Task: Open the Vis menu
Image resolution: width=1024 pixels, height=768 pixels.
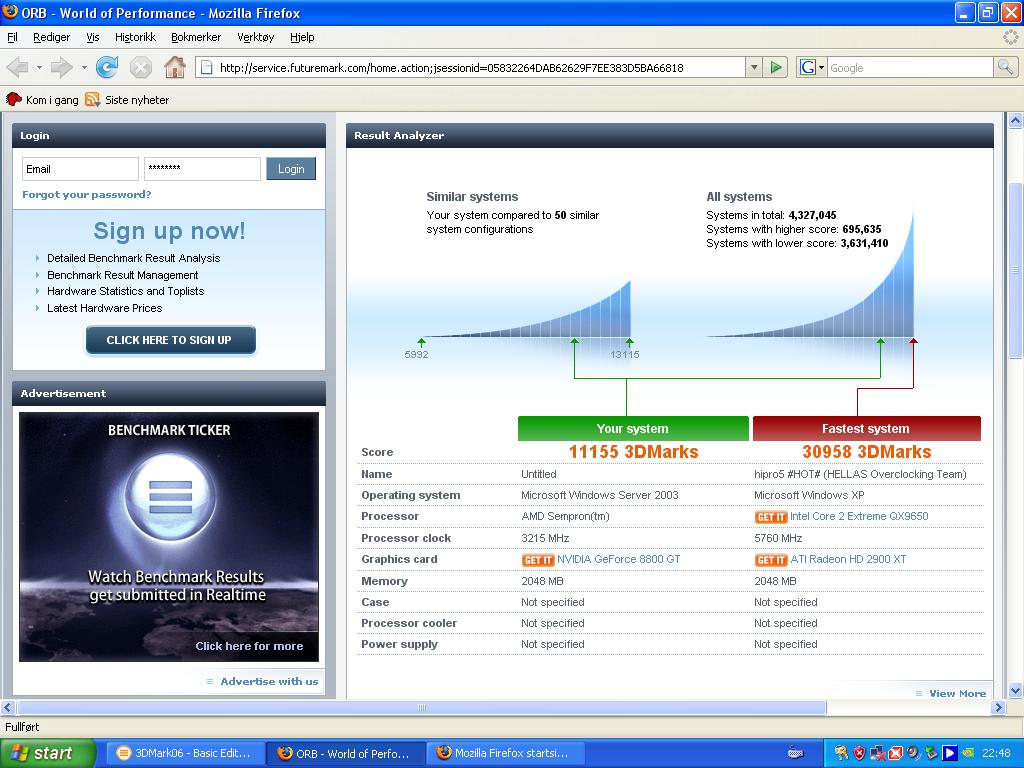Action: point(93,37)
